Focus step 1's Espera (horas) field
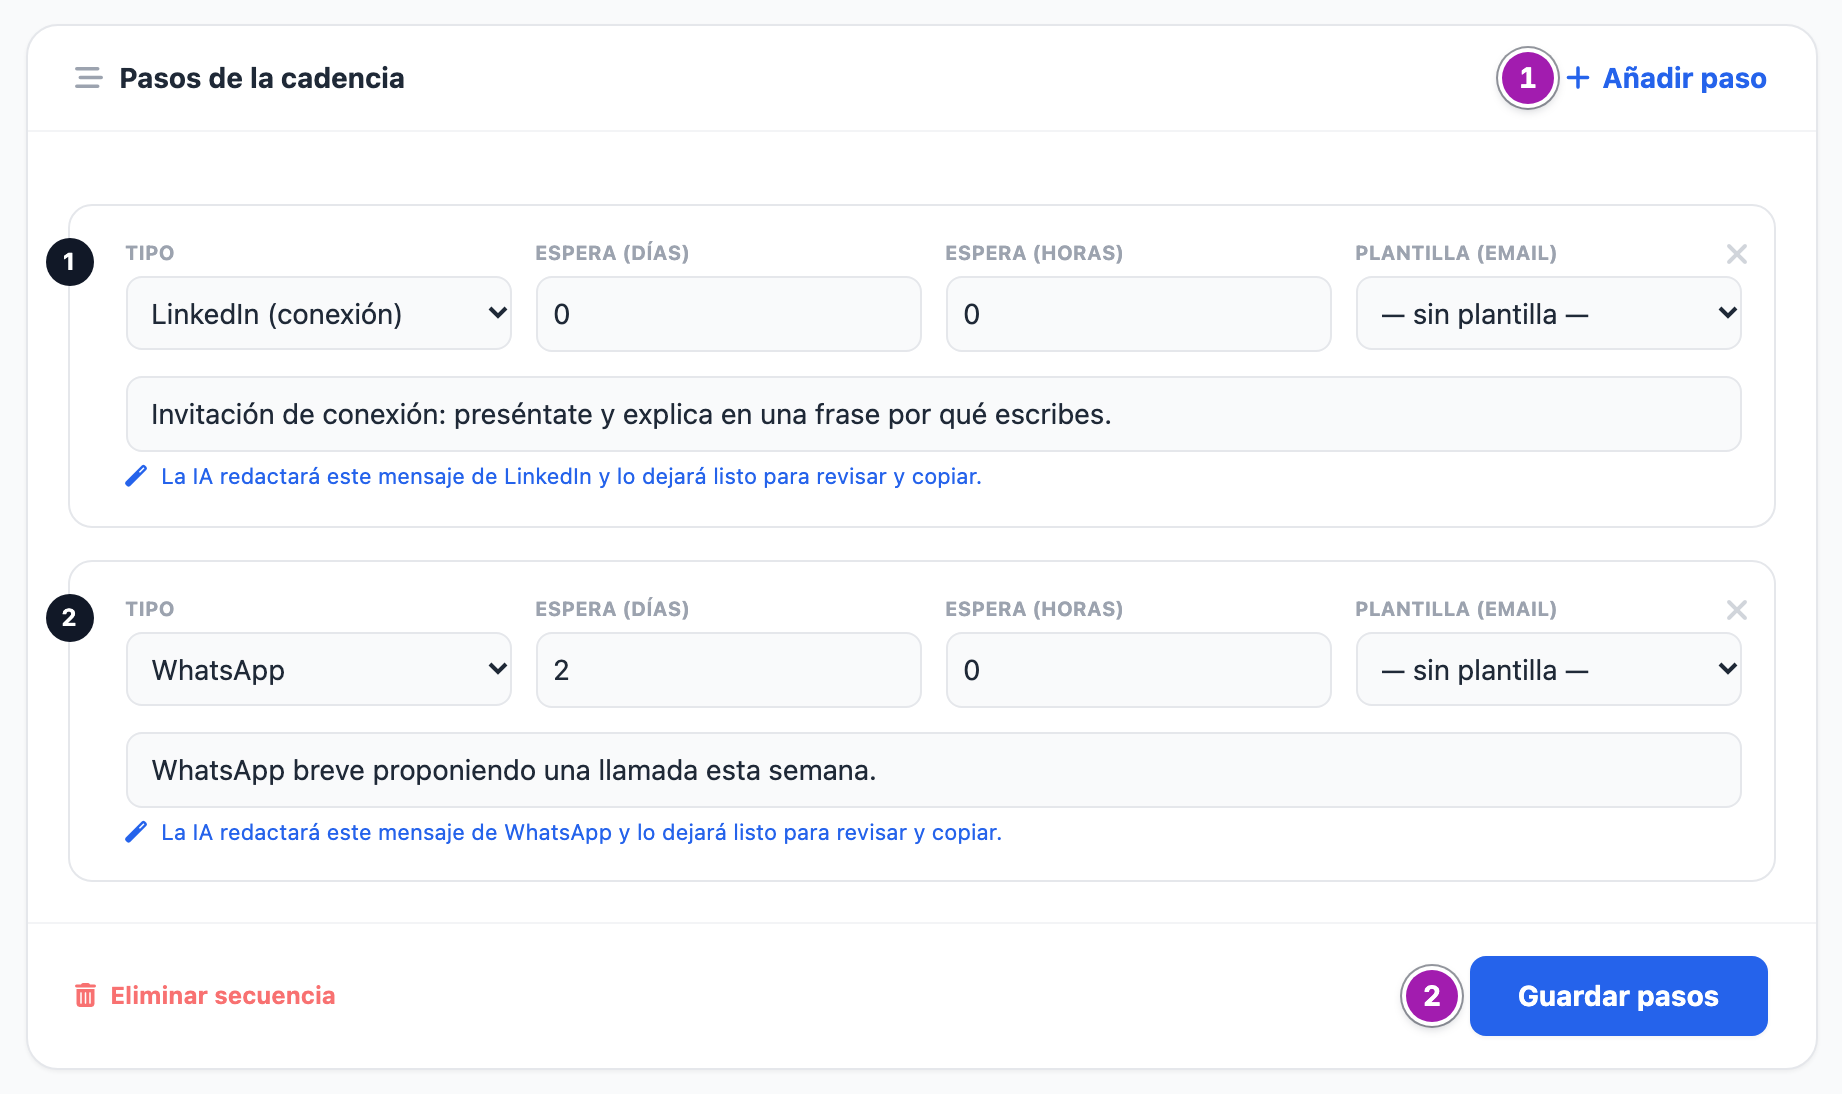 1139,314
